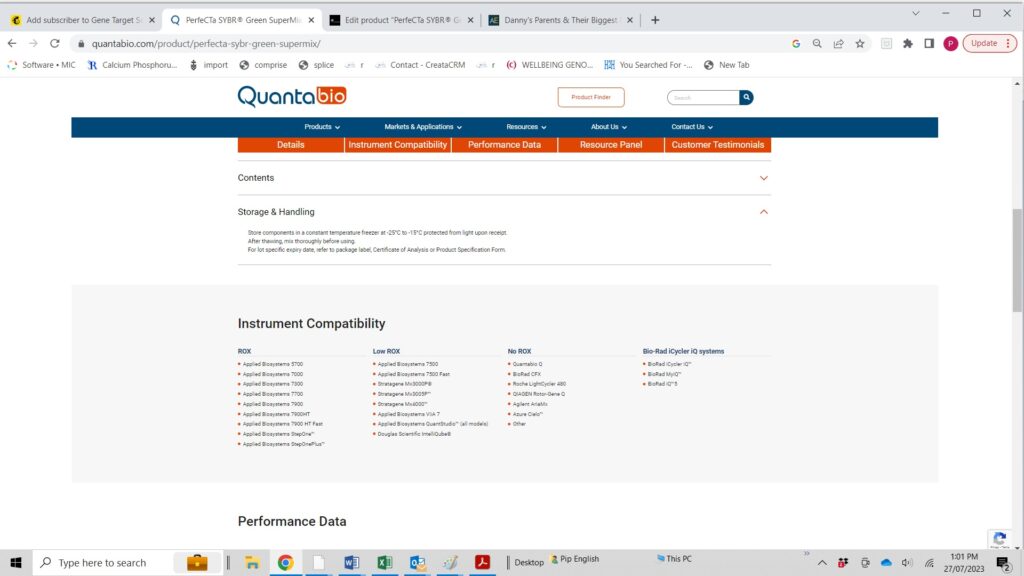
Task: Open the Chrome tab search chevron
Action: point(916,13)
